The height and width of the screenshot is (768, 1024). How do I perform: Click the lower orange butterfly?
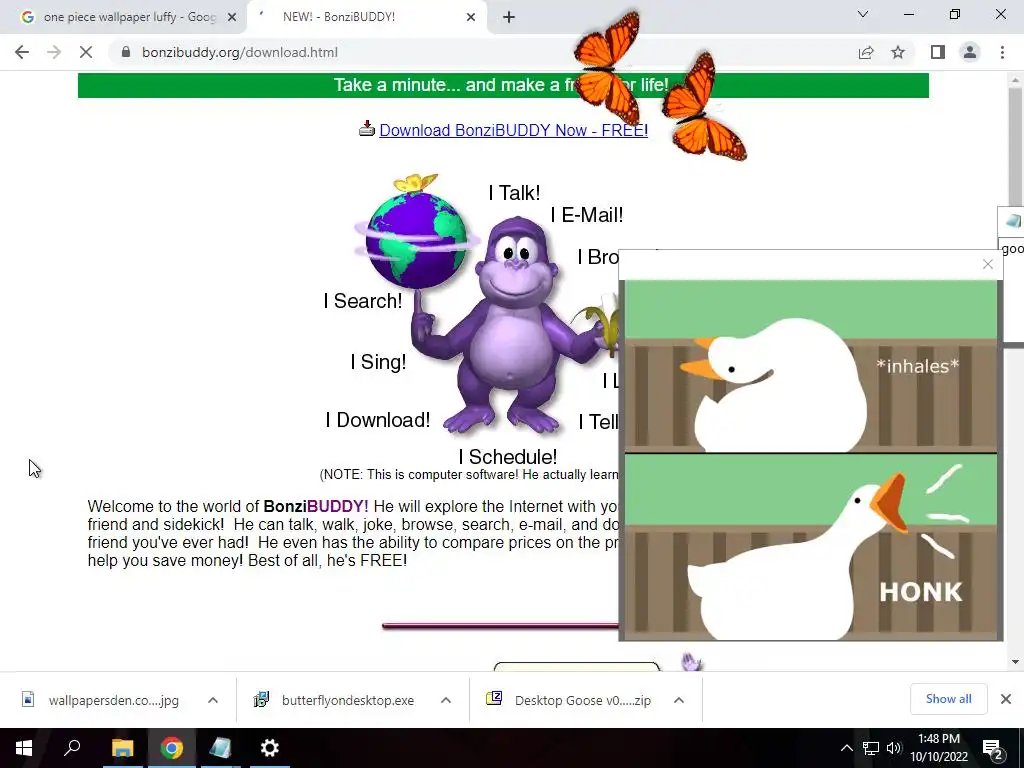703,108
